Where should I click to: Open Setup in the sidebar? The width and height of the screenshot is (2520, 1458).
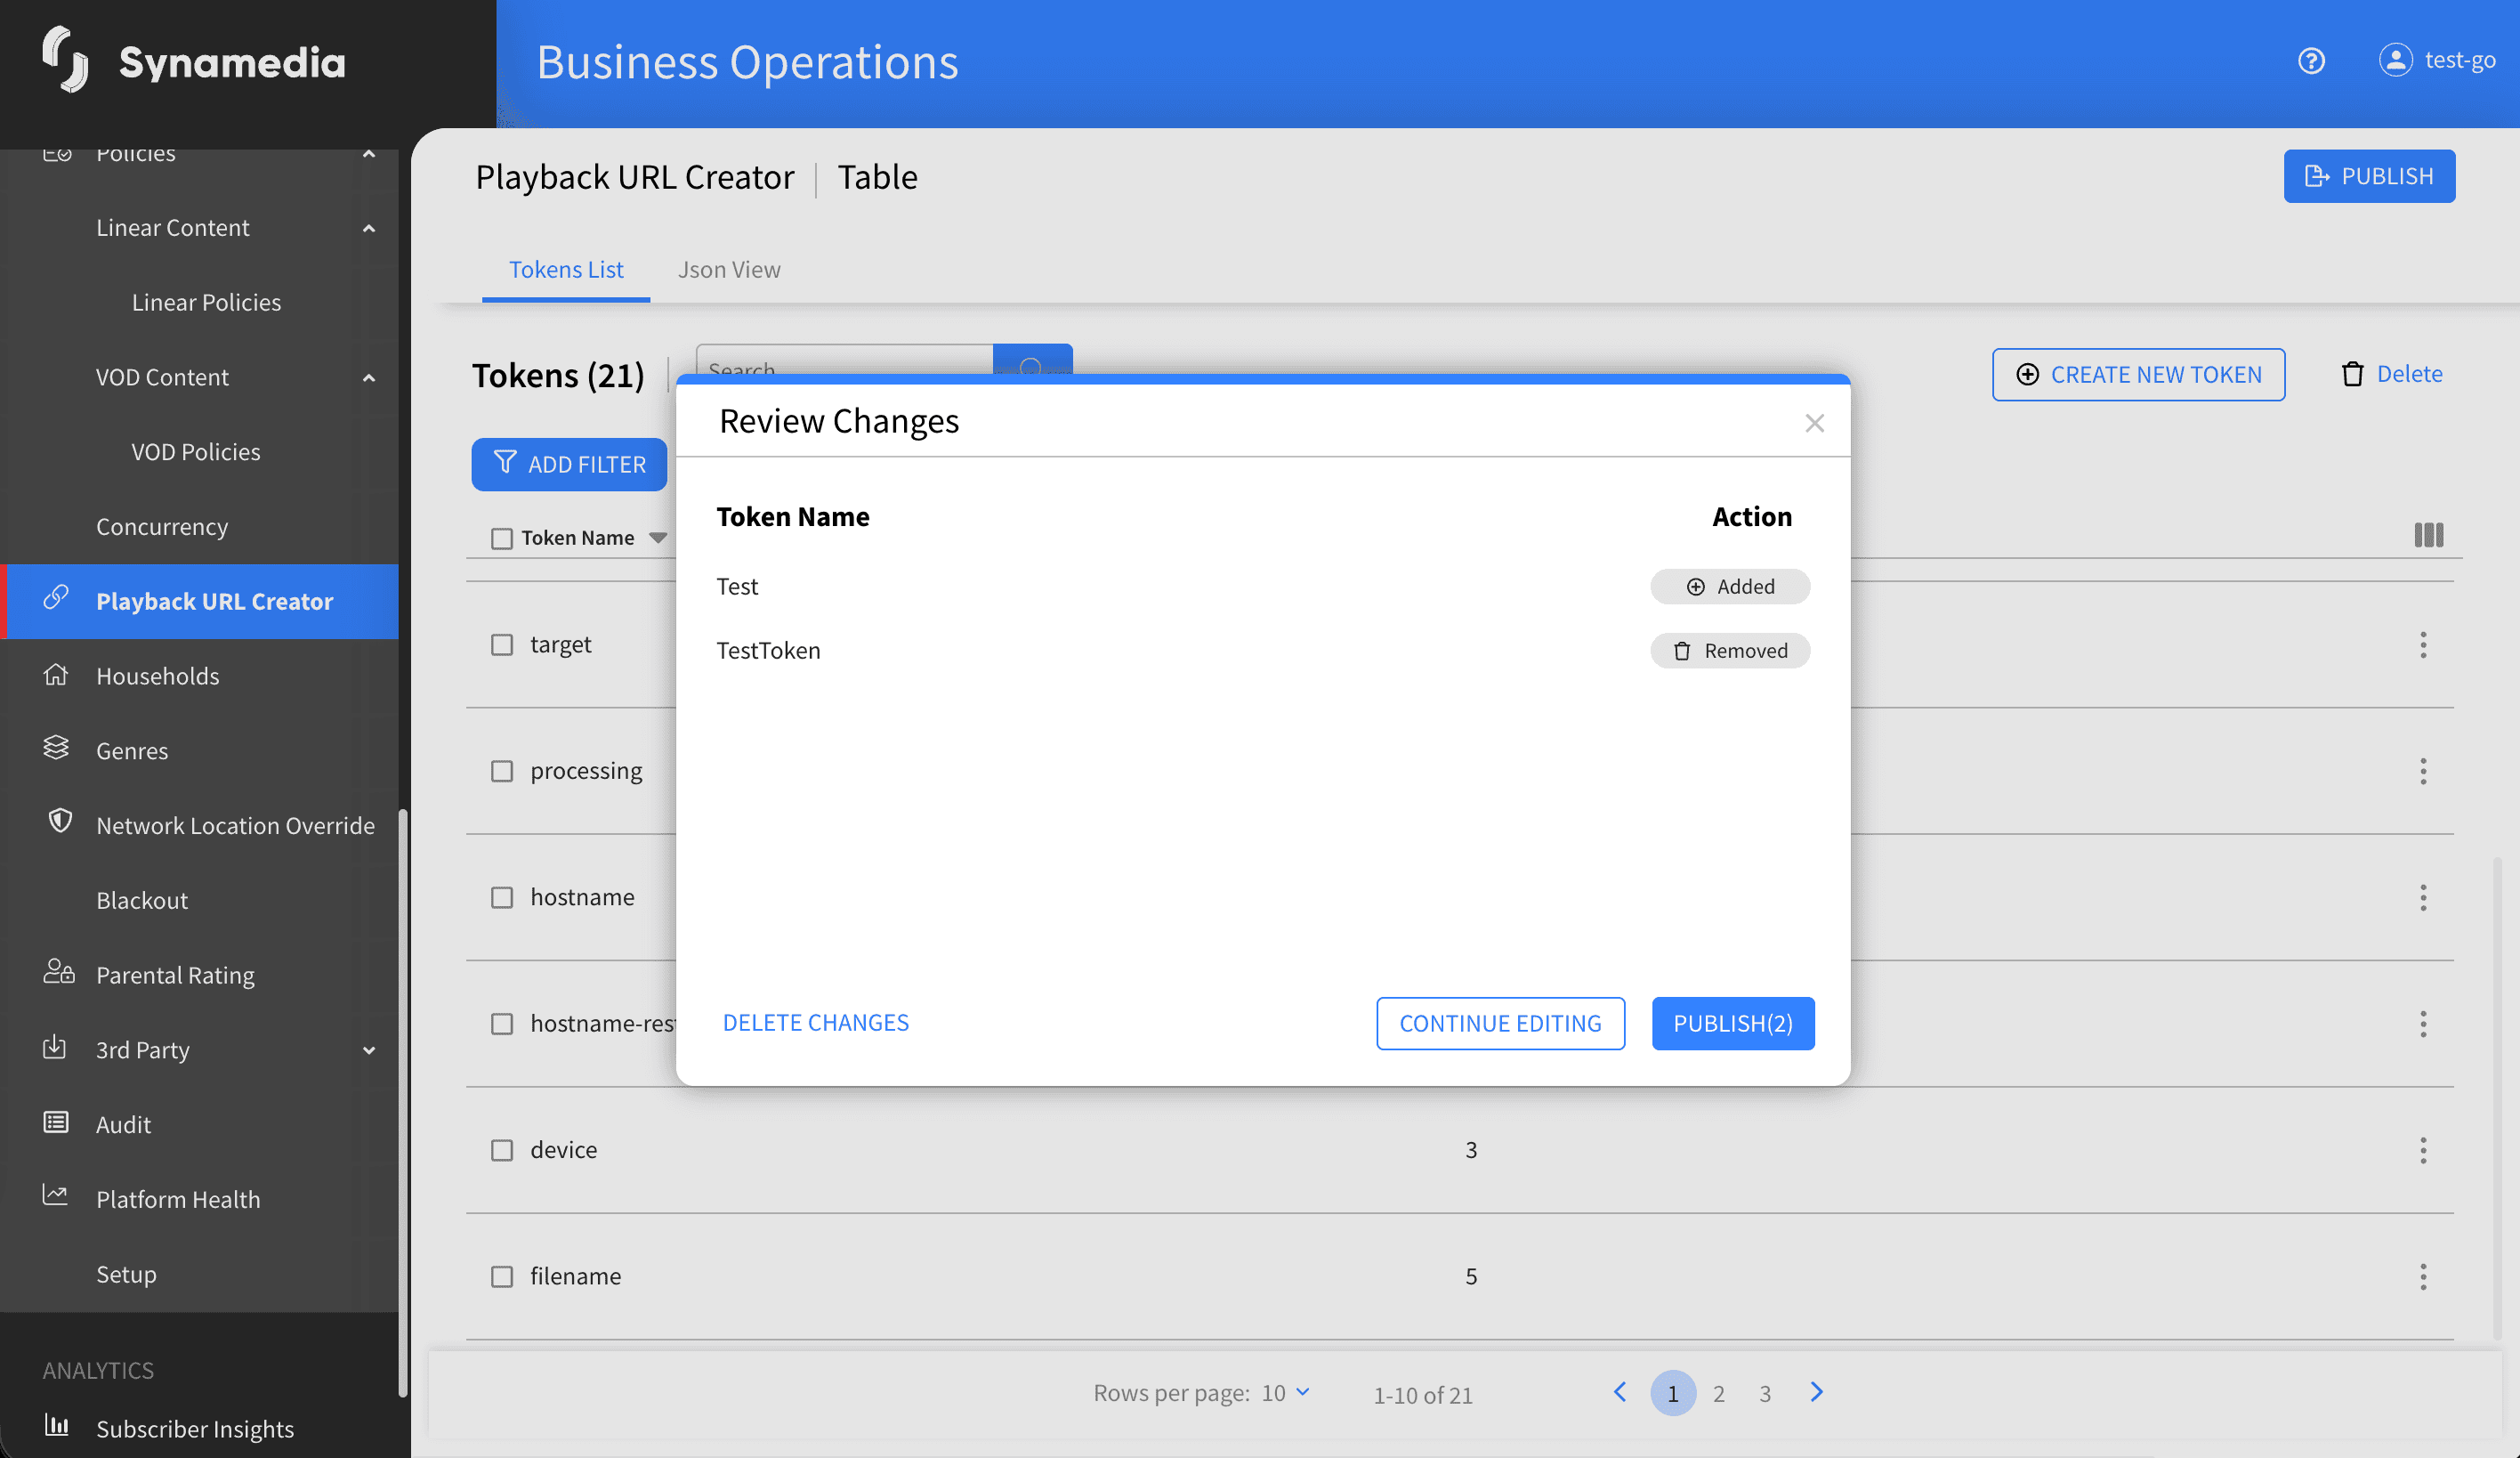click(x=126, y=1274)
